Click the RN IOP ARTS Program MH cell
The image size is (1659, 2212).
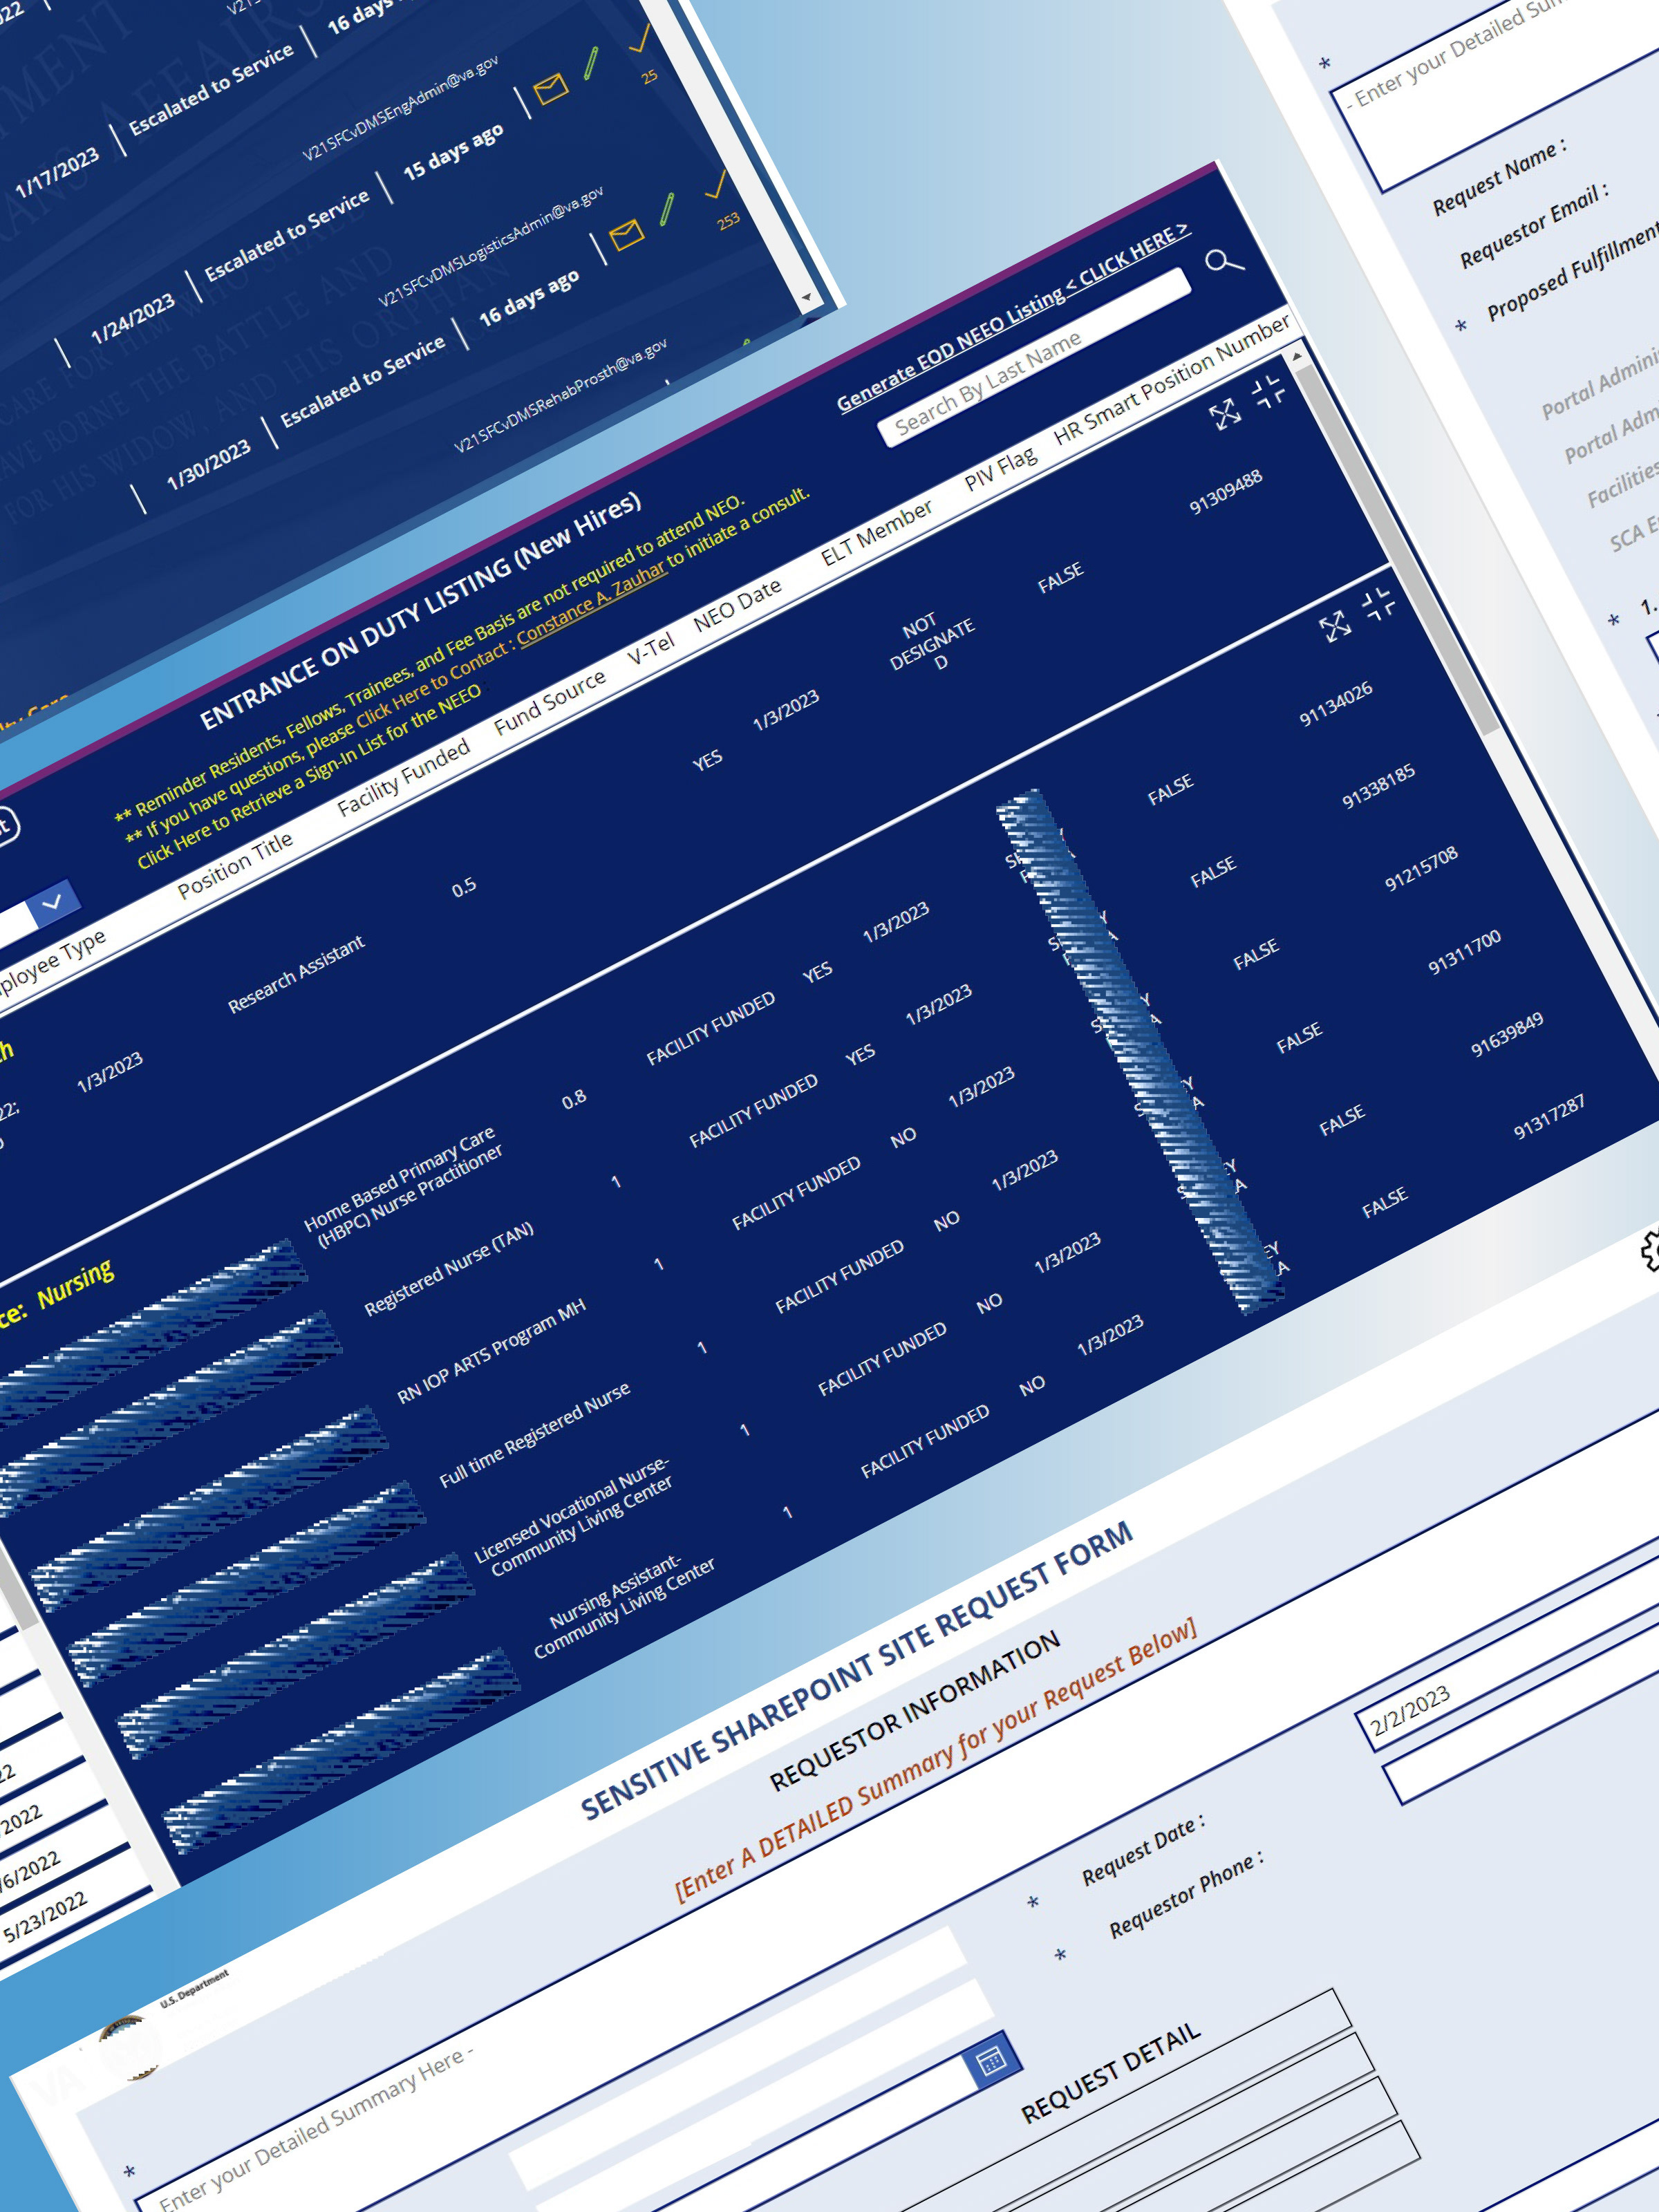coord(492,1353)
